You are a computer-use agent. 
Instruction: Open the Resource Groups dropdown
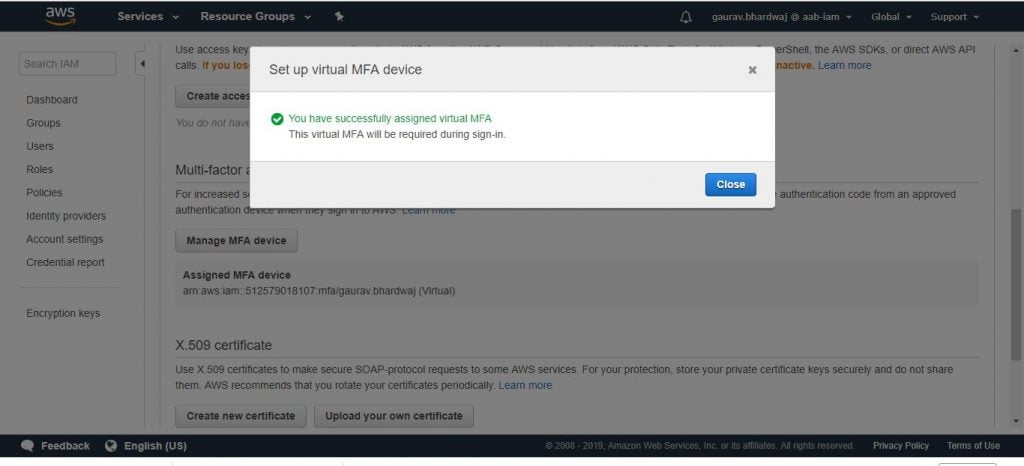pos(256,17)
